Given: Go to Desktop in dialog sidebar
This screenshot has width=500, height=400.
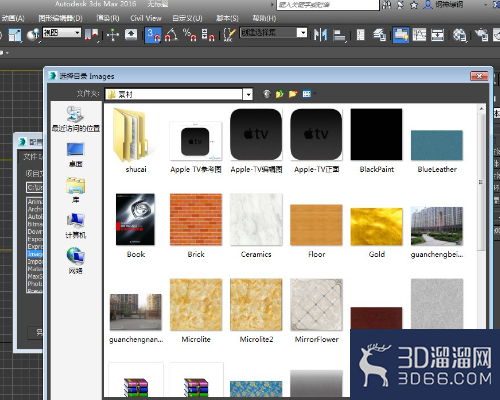Looking at the screenshot, I should (x=76, y=155).
